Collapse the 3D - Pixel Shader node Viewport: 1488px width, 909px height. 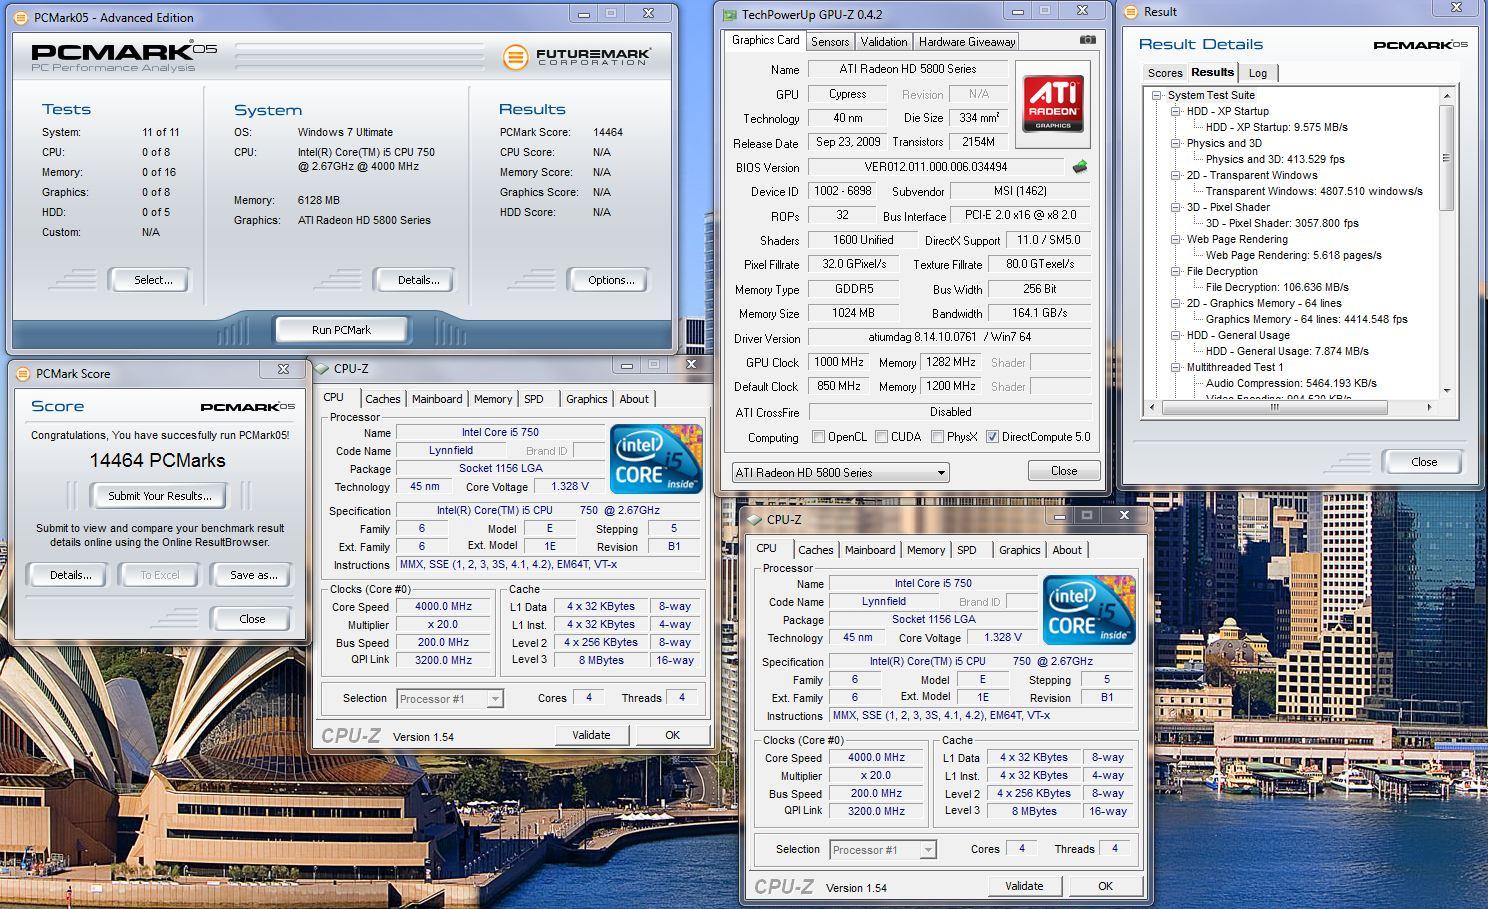[1176, 207]
